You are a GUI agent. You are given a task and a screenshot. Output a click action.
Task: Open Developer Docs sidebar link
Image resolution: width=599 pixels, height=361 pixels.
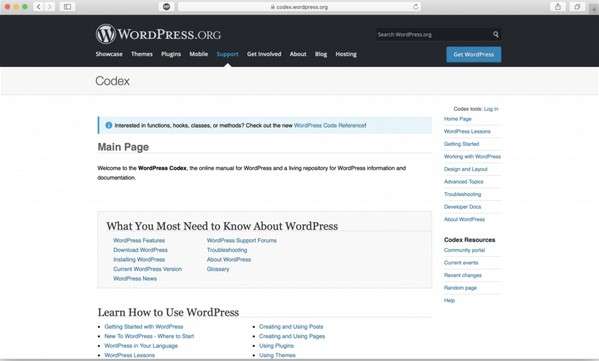(463, 207)
